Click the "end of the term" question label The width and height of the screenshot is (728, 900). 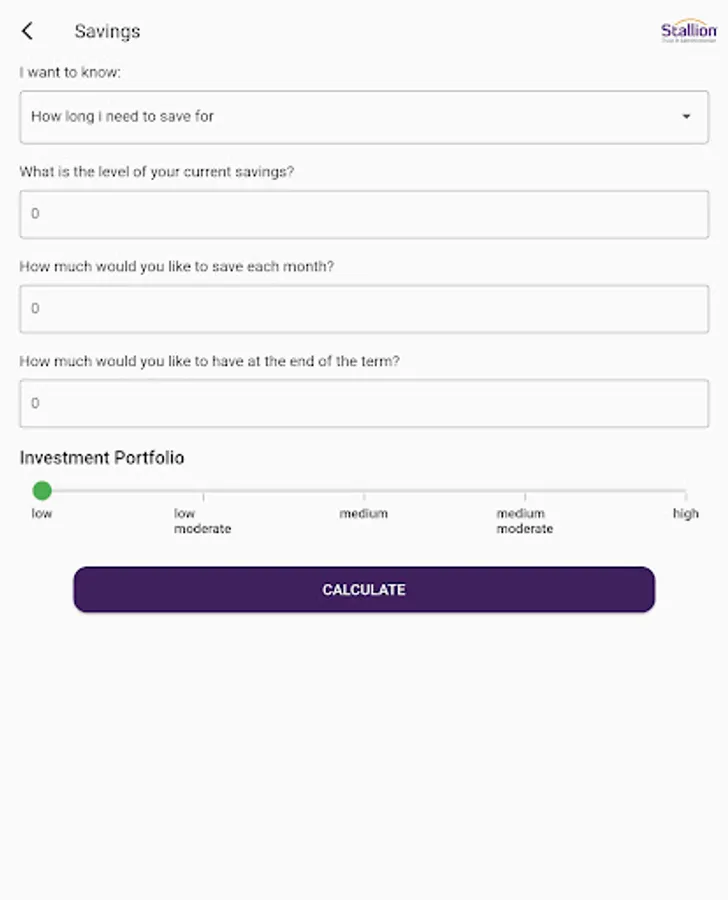point(209,362)
